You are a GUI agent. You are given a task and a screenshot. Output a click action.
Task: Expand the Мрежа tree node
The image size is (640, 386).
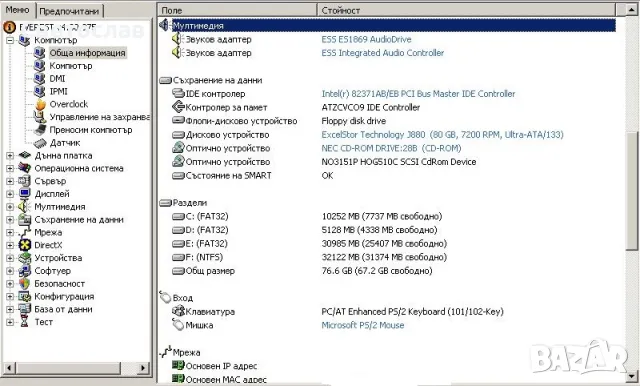[x=10, y=232]
